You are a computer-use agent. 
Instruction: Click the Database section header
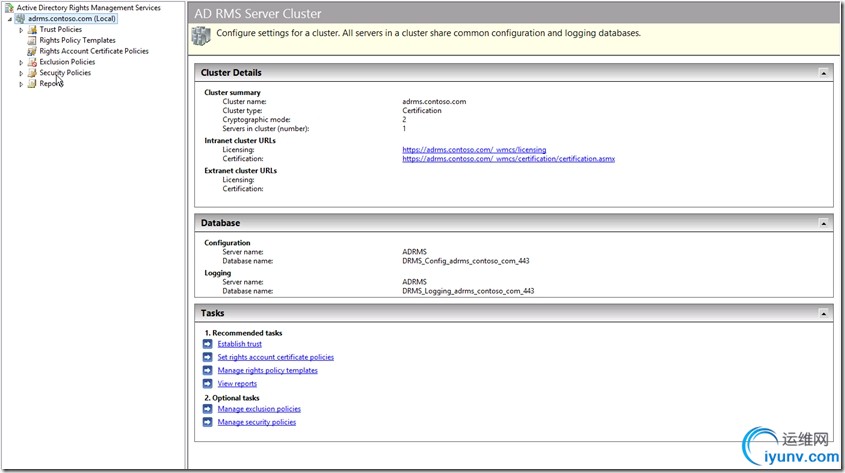point(514,223)
